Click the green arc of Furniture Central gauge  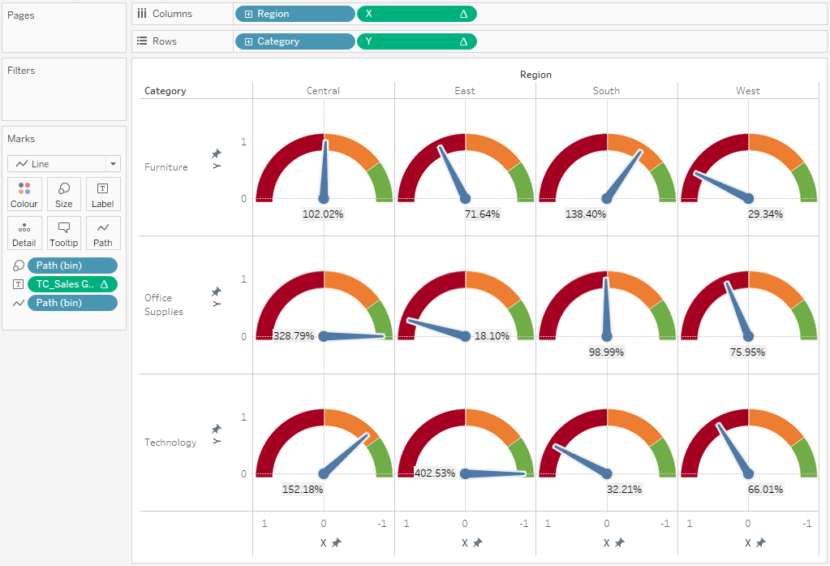[382, 181]
